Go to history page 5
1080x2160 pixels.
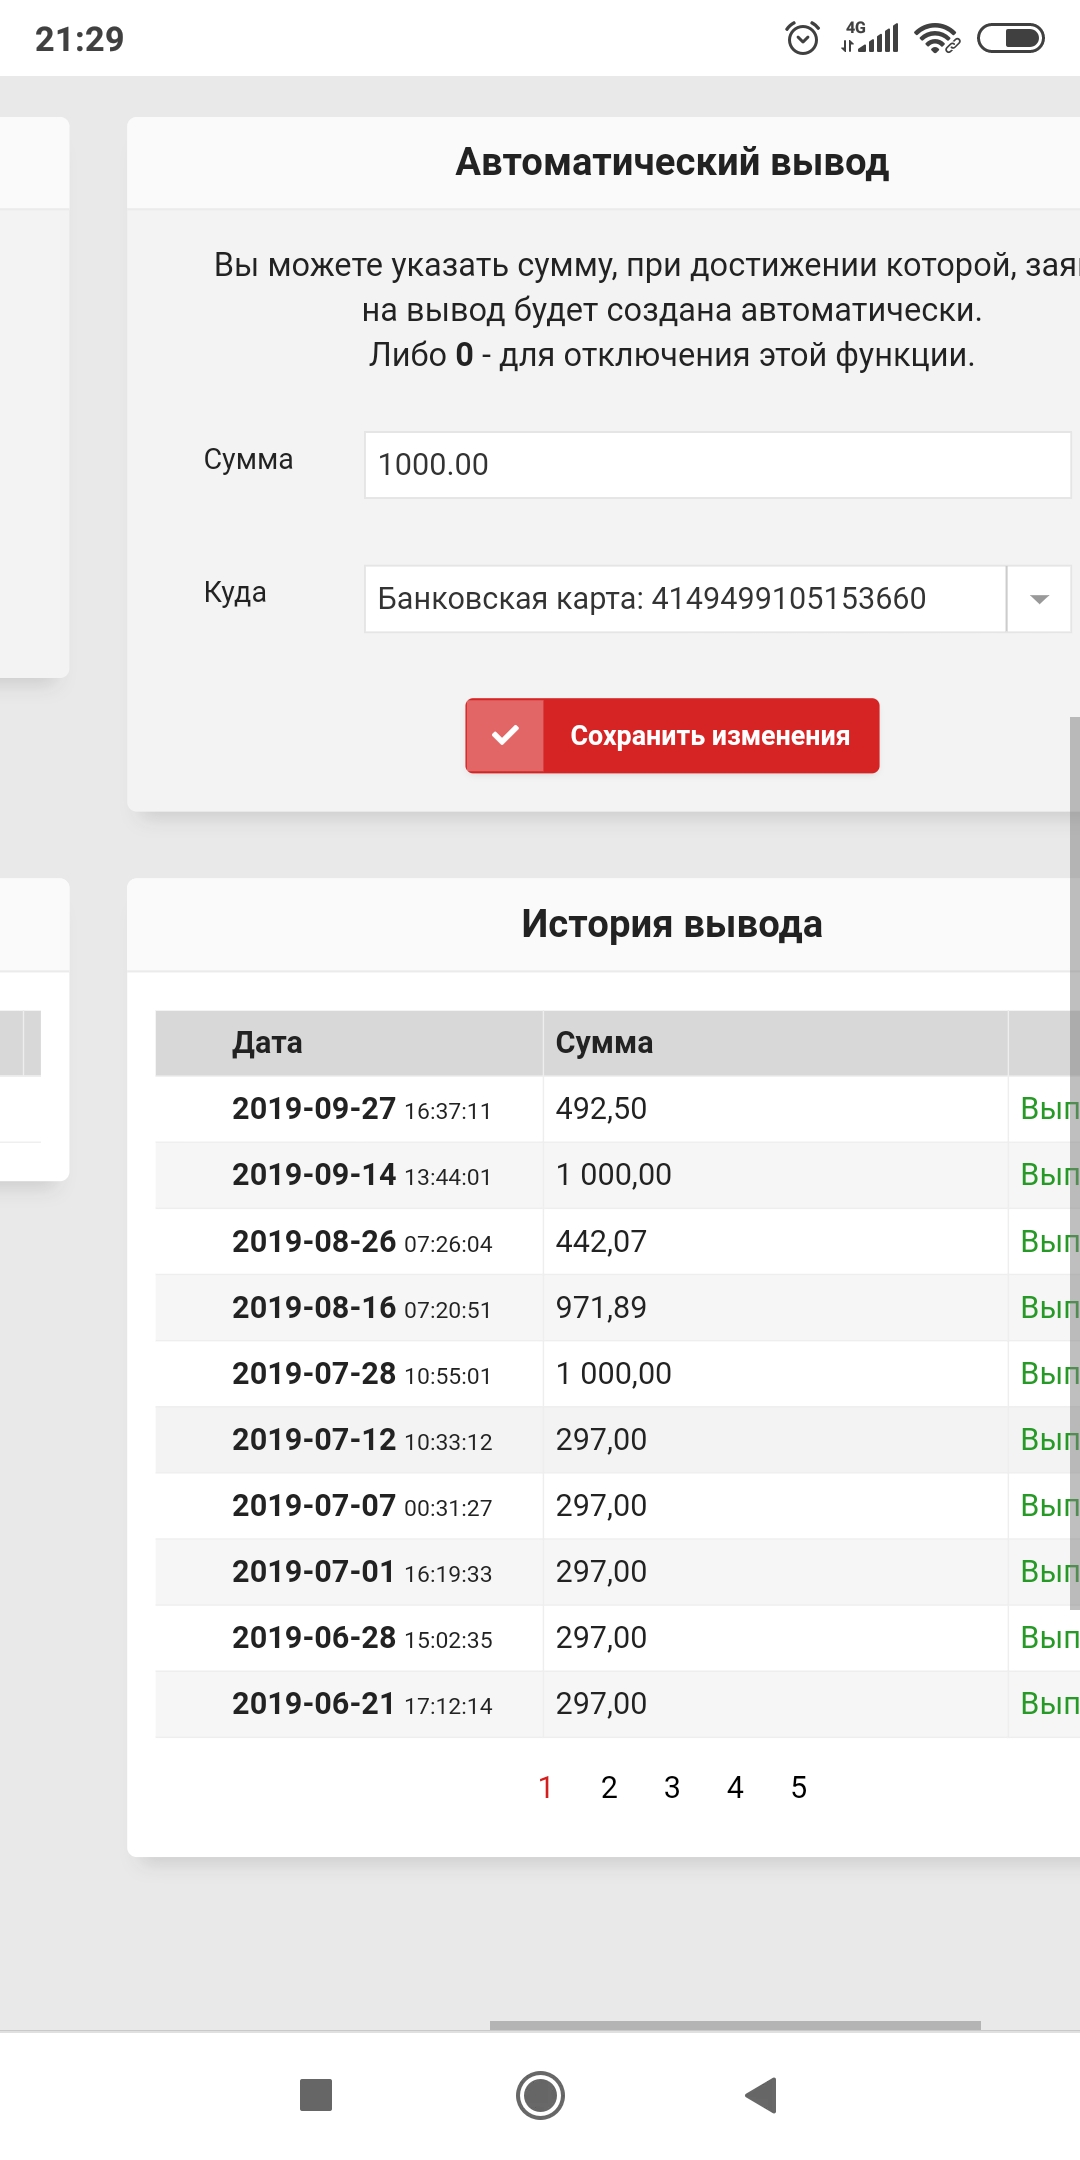tap(799, 1787)
